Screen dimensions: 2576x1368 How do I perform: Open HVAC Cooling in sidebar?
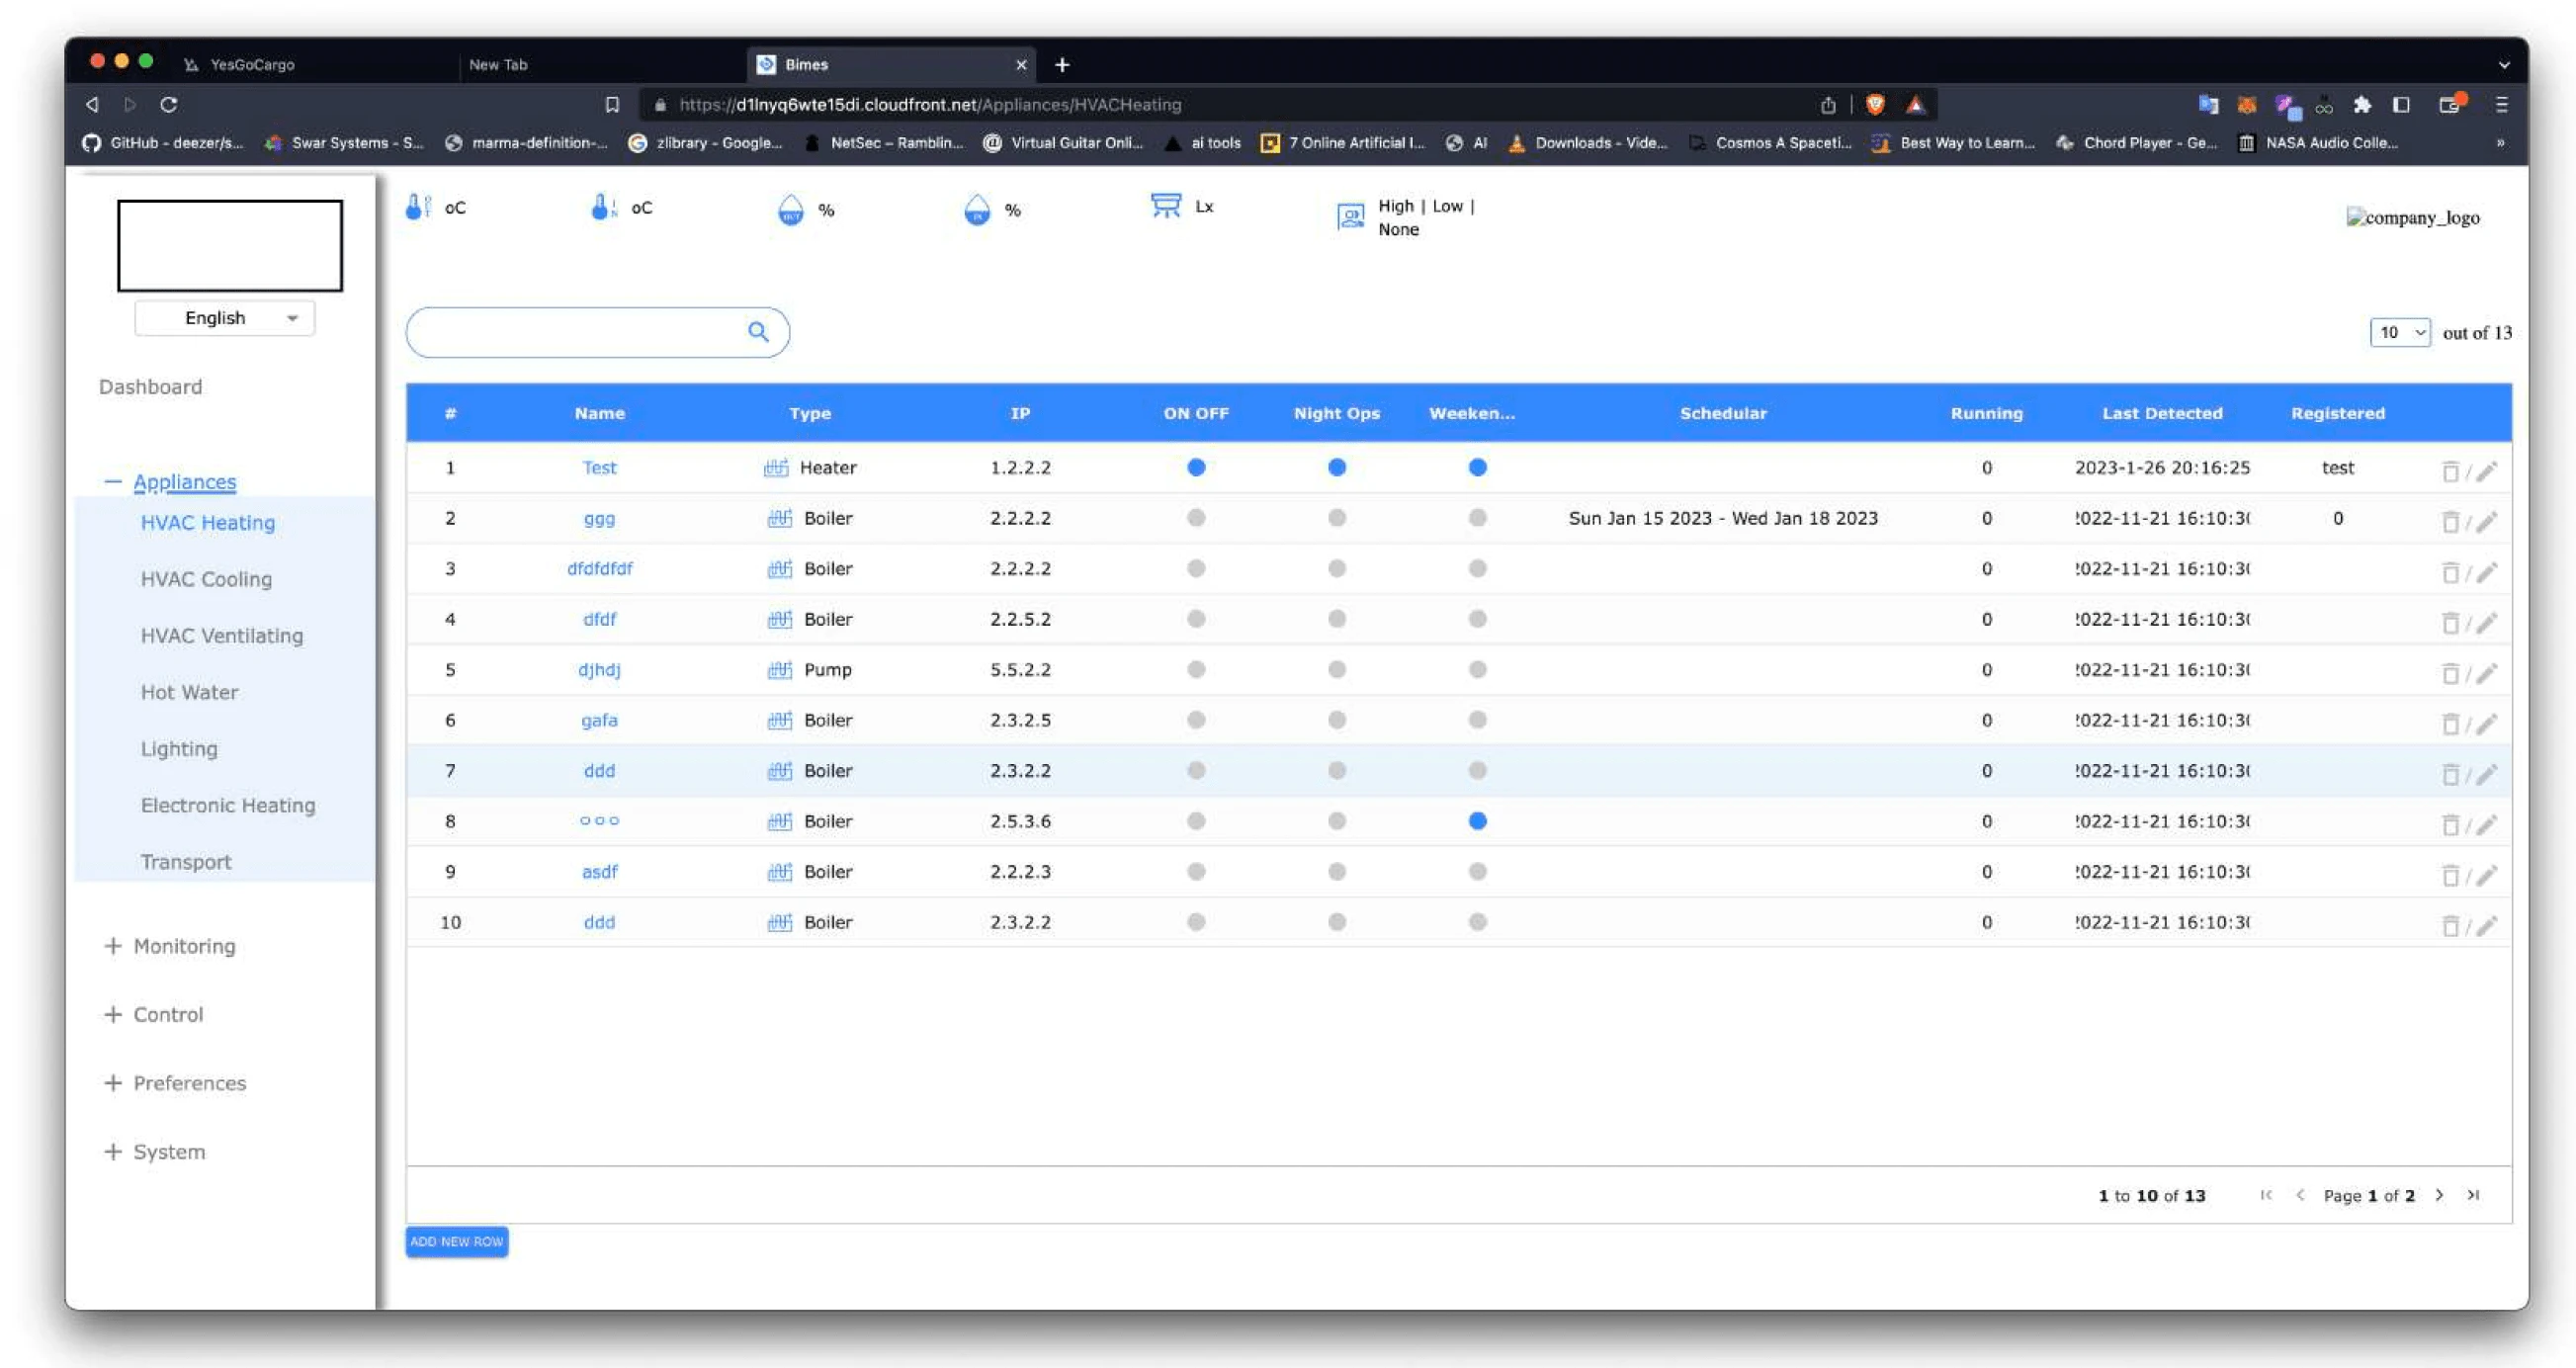click(x=206, y=579)
